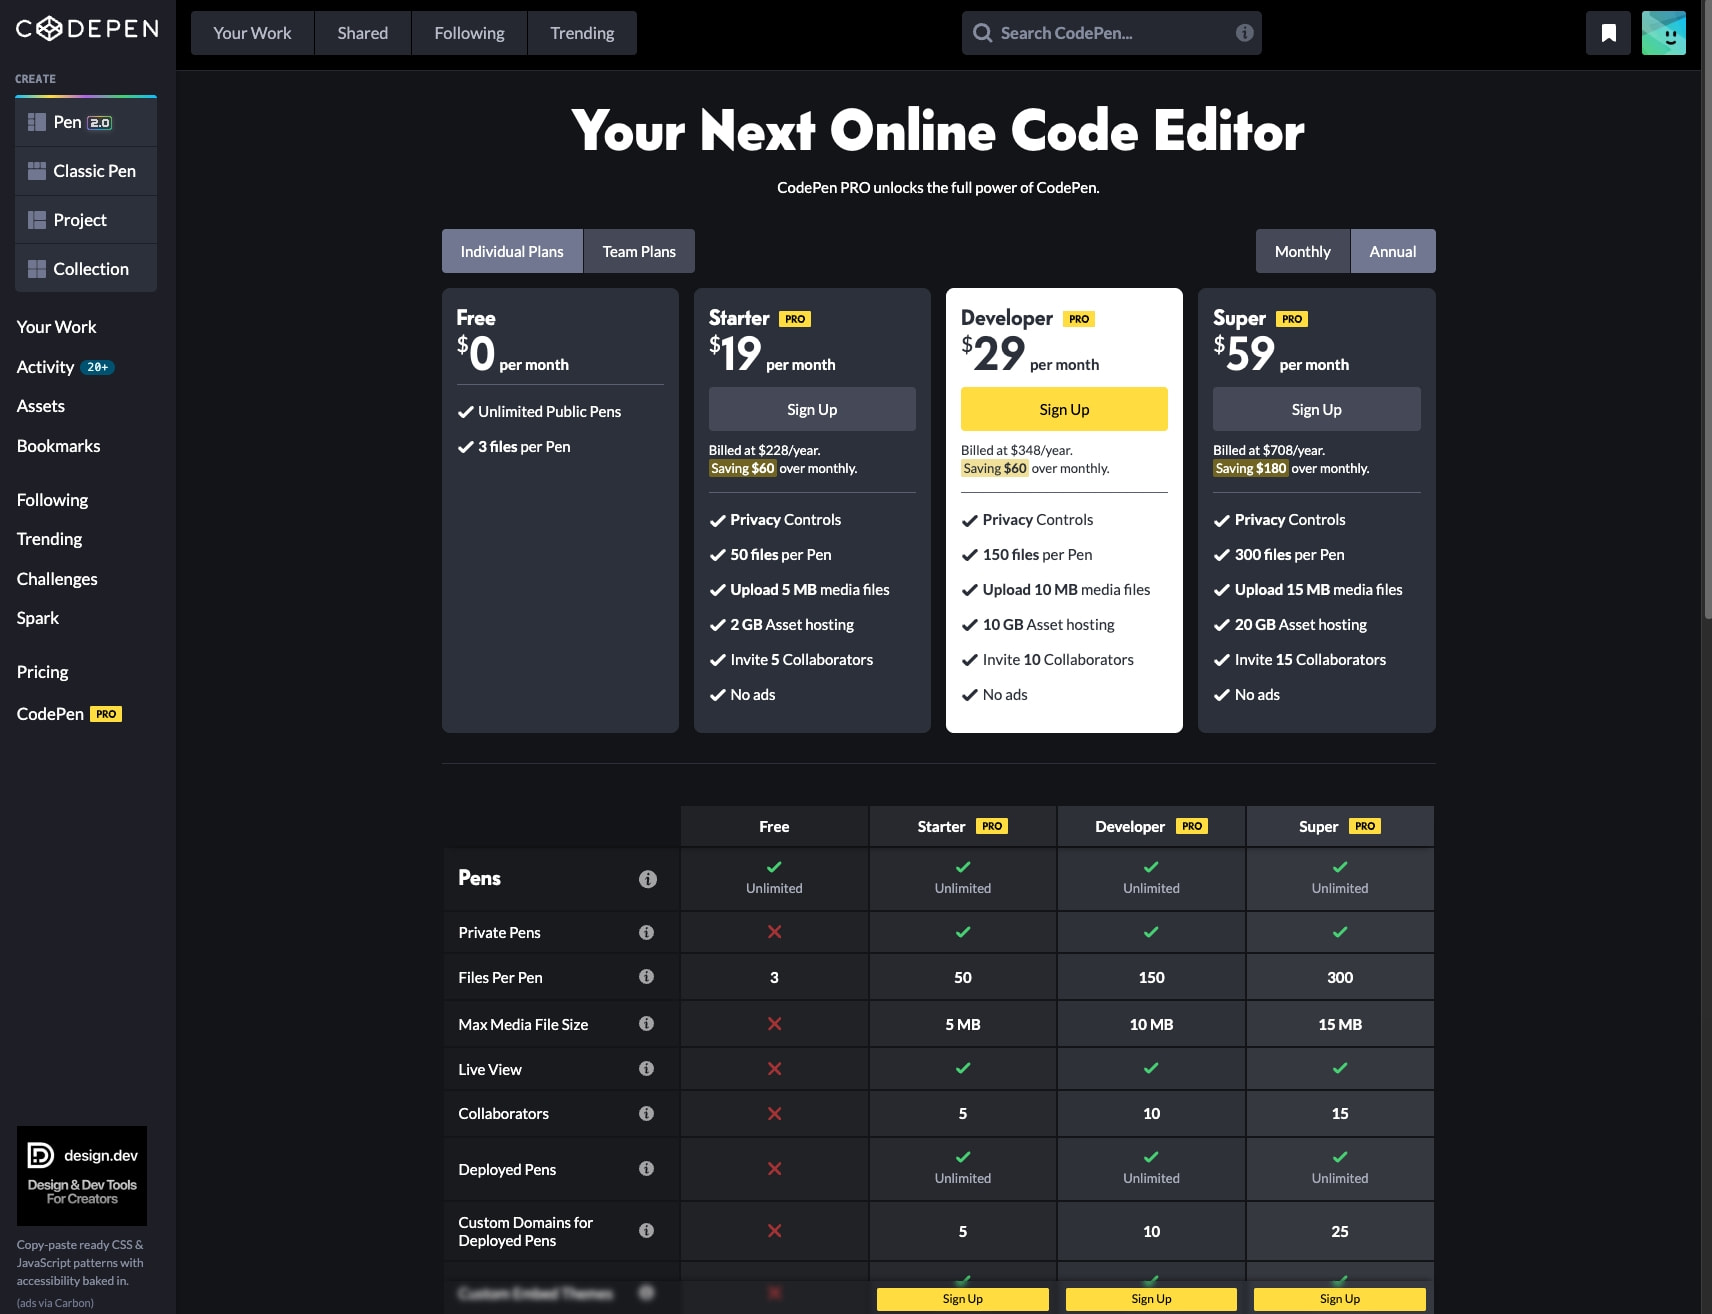Open Your Work in top navigation
The image size is (1712, 1314).
(x=252, y=33)
